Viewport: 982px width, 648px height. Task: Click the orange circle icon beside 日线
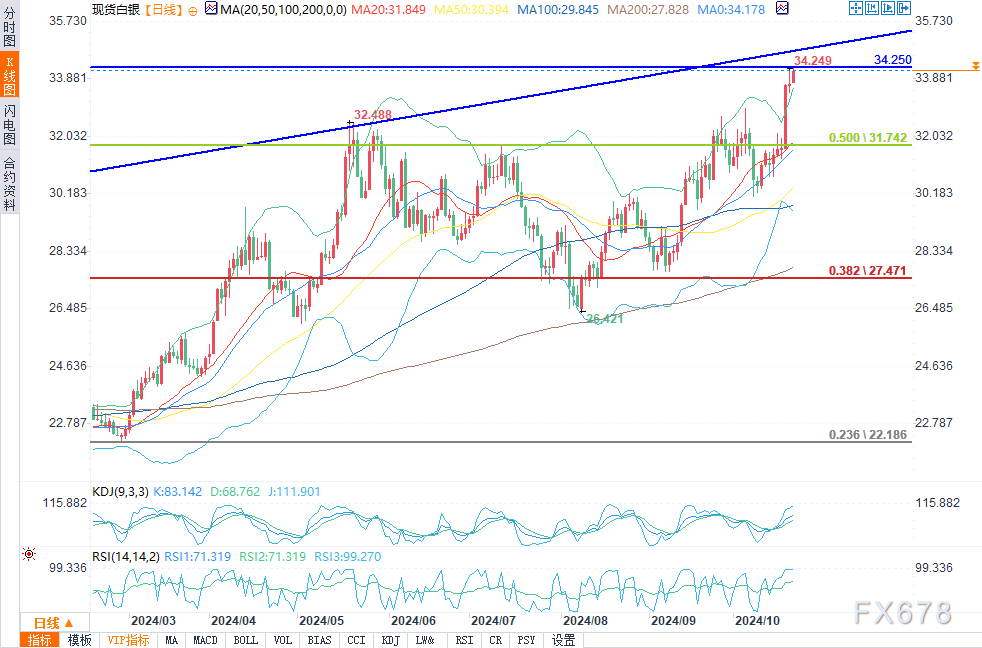193,11
